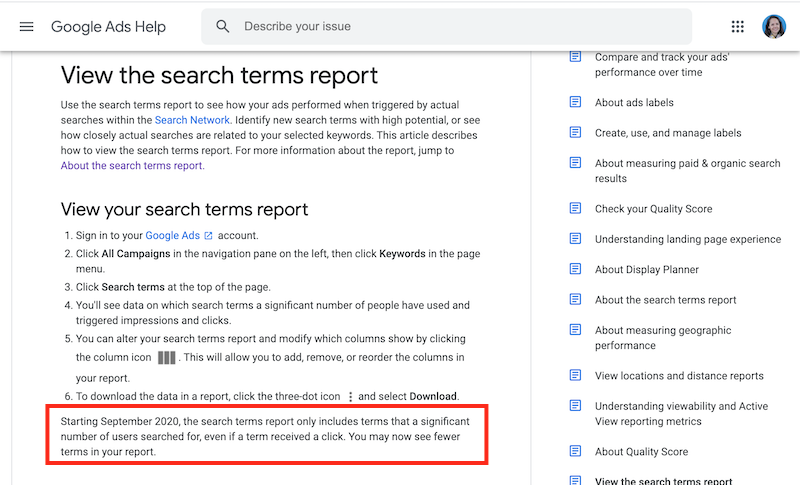This screenshot has width=800, height=485.
Task: Click the bold 'Keywords' text in step 2
Action: [x=402, y=253]
